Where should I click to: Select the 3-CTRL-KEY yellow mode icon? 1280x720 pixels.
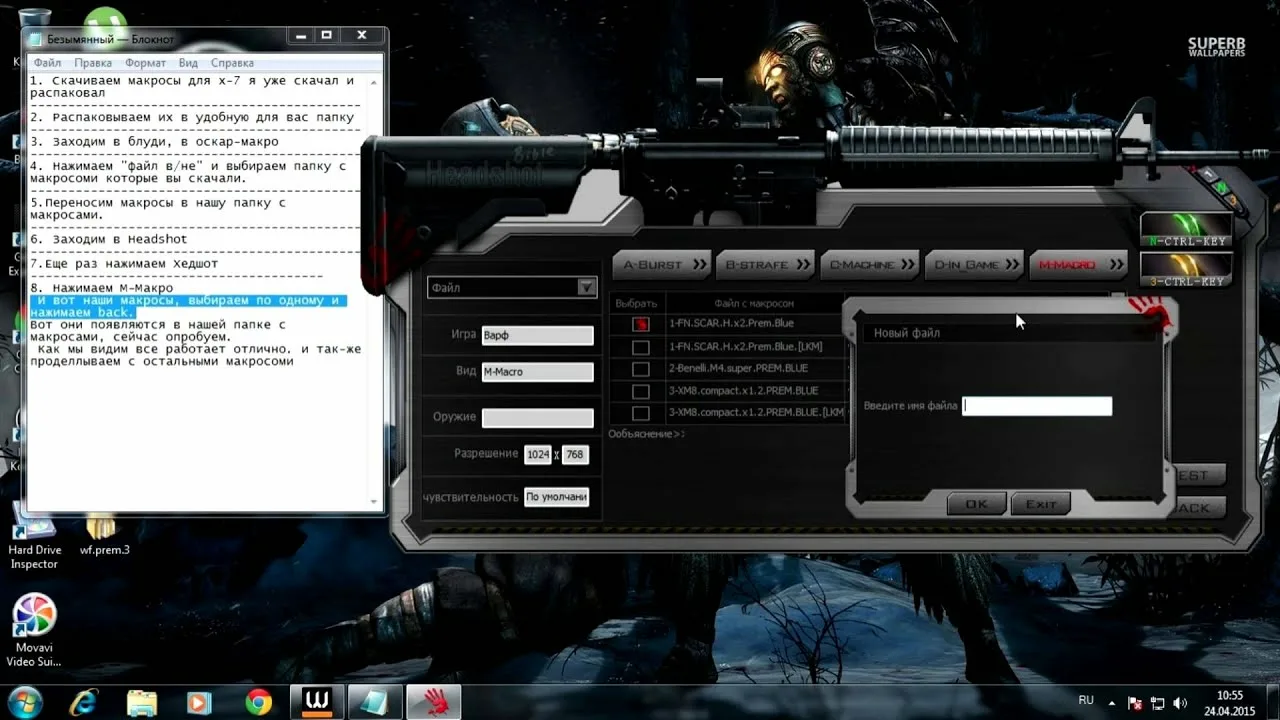[x=1186, y=269]
